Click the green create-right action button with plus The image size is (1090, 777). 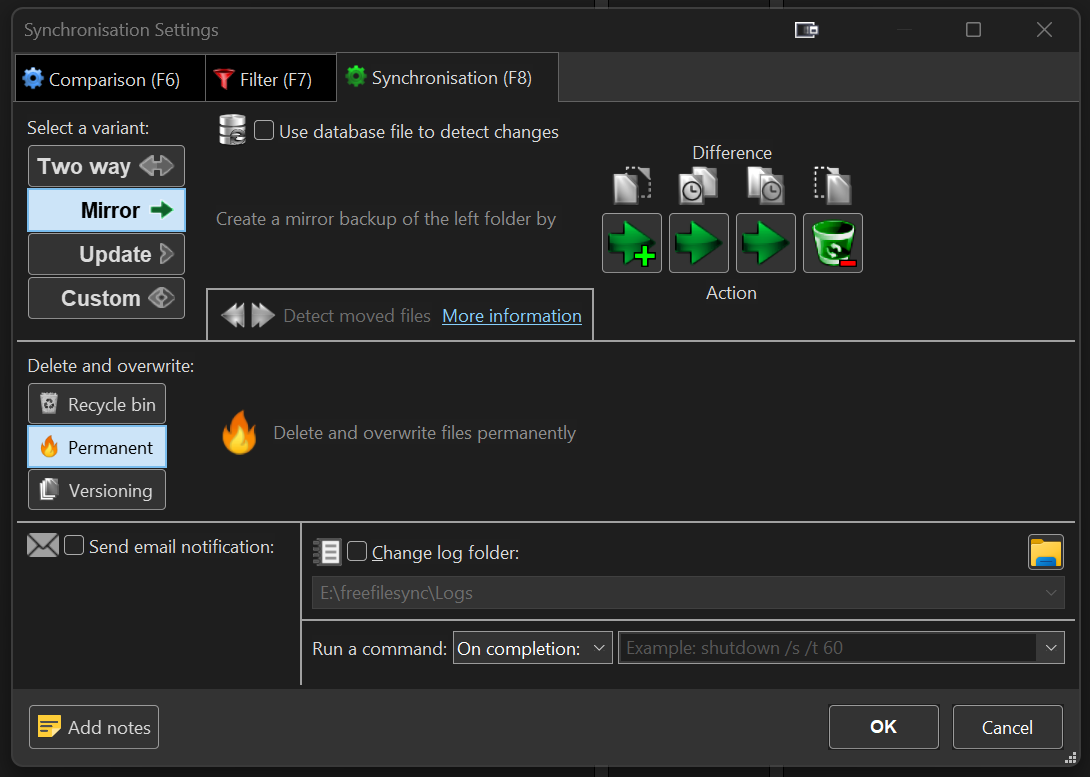pyautogui.click(x=632, y=243)
